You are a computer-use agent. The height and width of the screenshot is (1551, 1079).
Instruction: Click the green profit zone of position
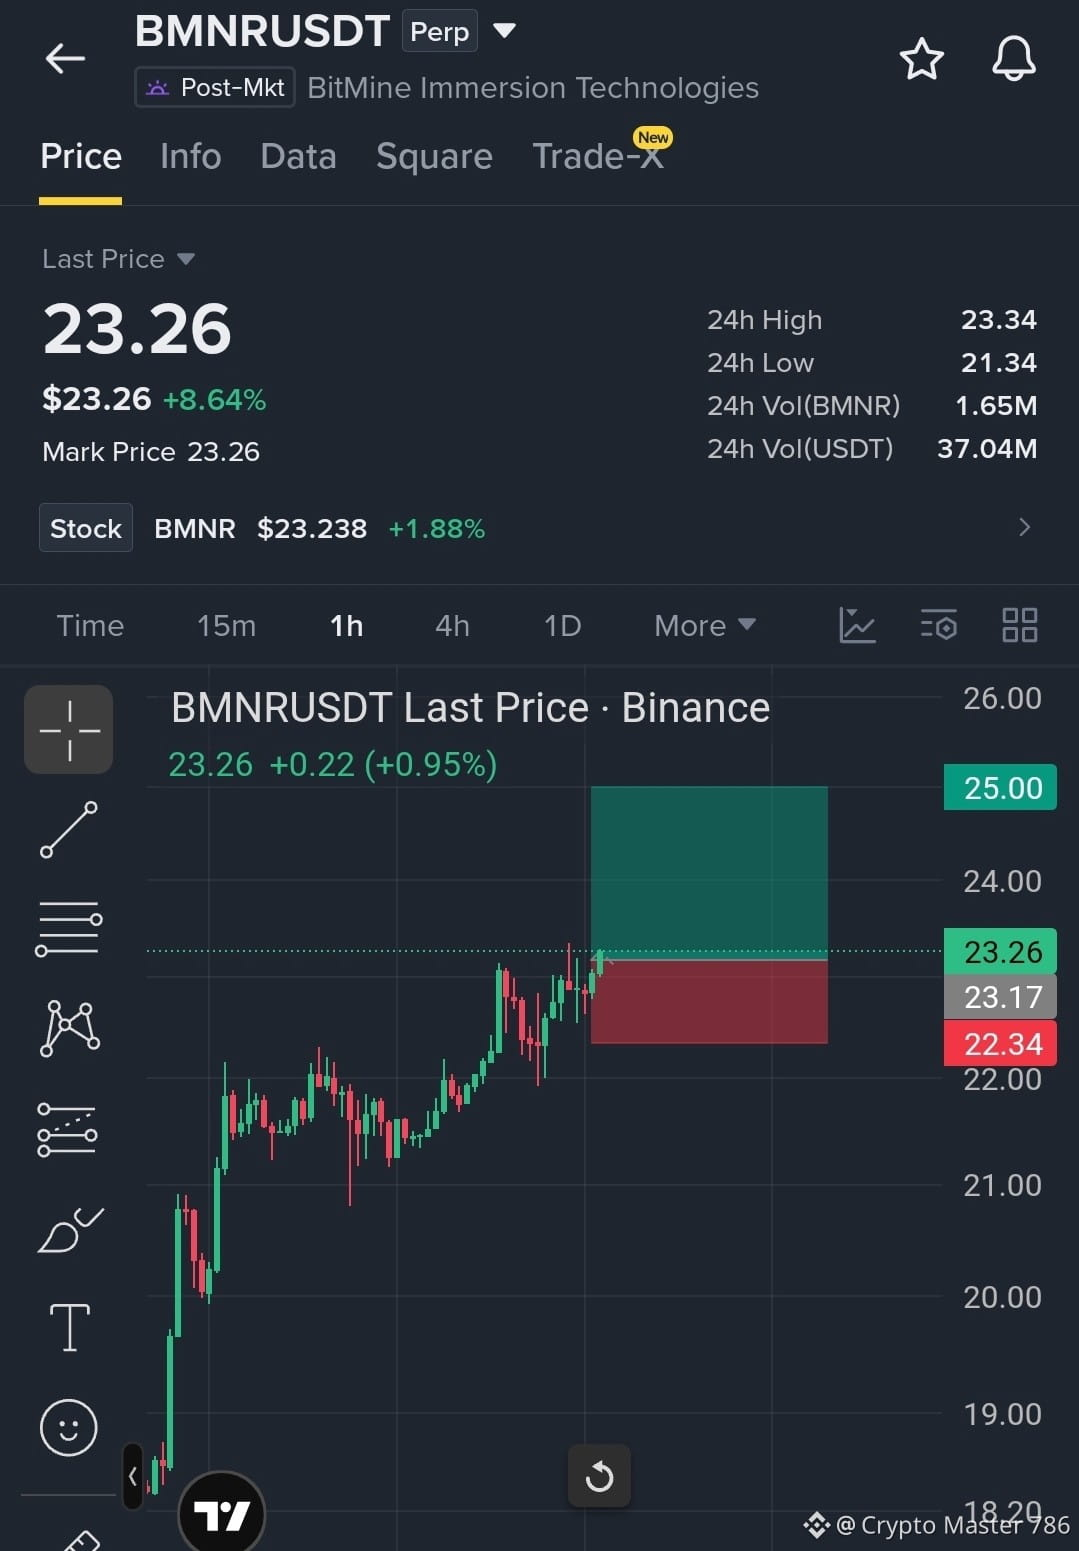(709, 873)
